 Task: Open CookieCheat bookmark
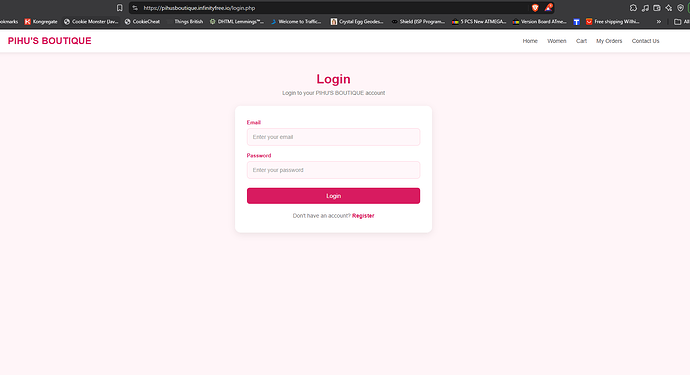(x=142, y=22)
